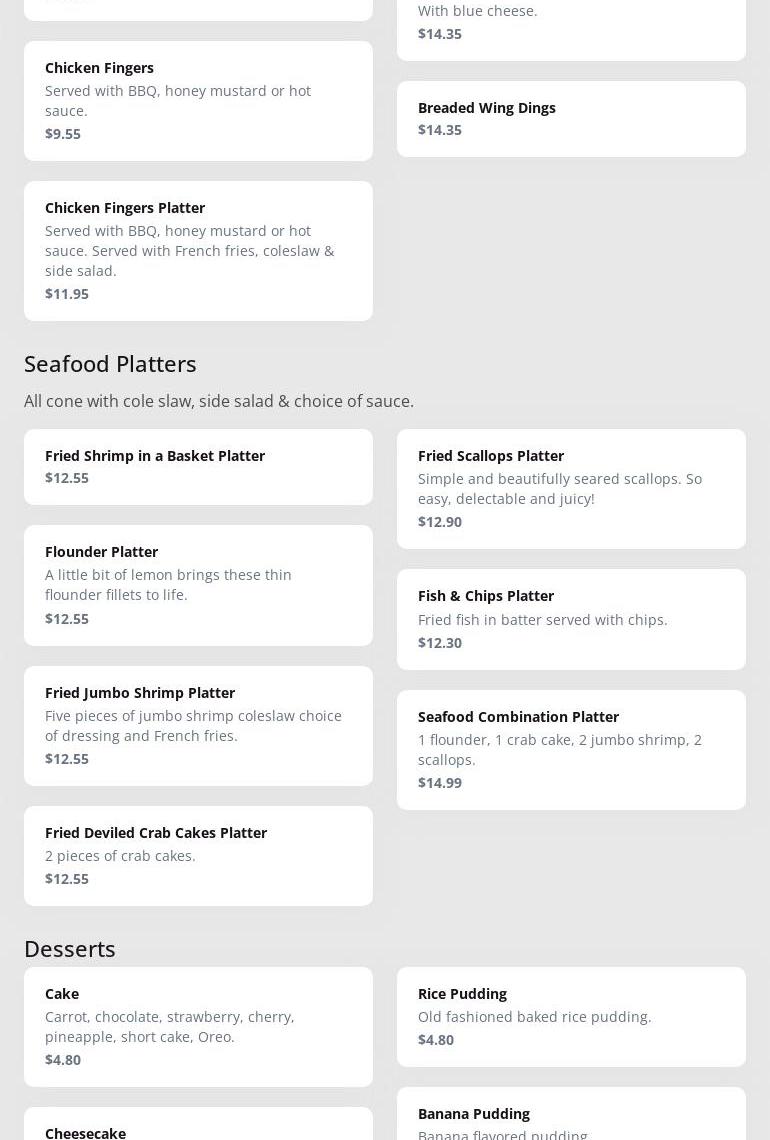Image resolution: width=770 pixels, height=1140 pixels.
Task: Pick Fried Jumbo Shrimp Platter
Action: pyautogui.click(x=198, y=725)
